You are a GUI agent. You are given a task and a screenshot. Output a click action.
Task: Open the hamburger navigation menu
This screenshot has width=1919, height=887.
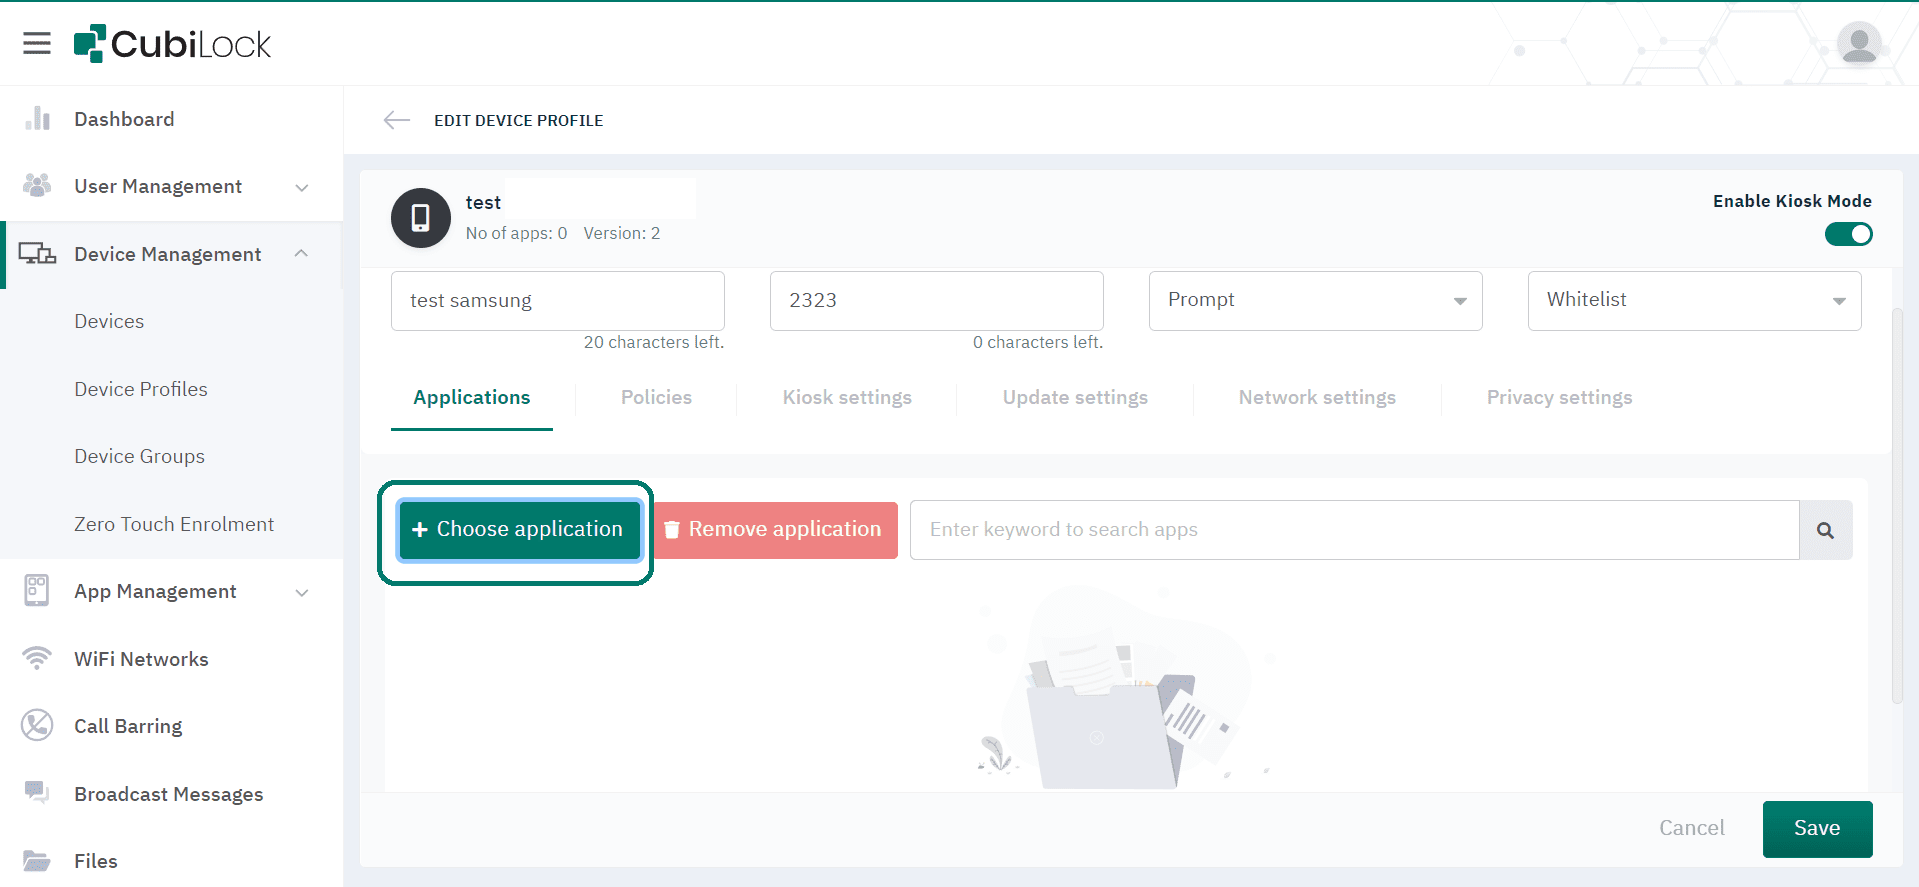click(37, 43)
